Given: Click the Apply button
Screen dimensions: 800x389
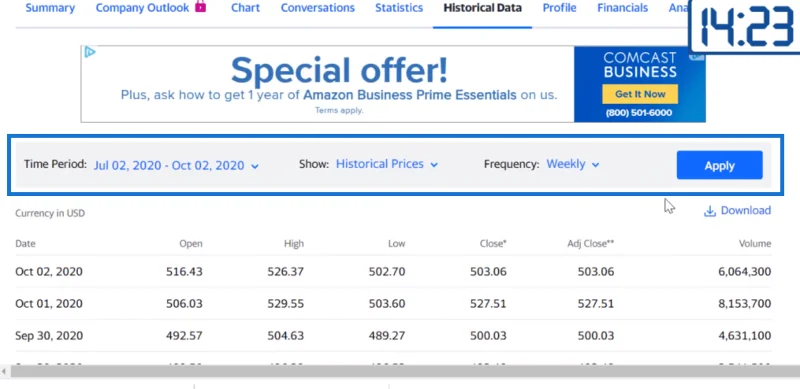Looking at the screenshot, I should [719, 165].
